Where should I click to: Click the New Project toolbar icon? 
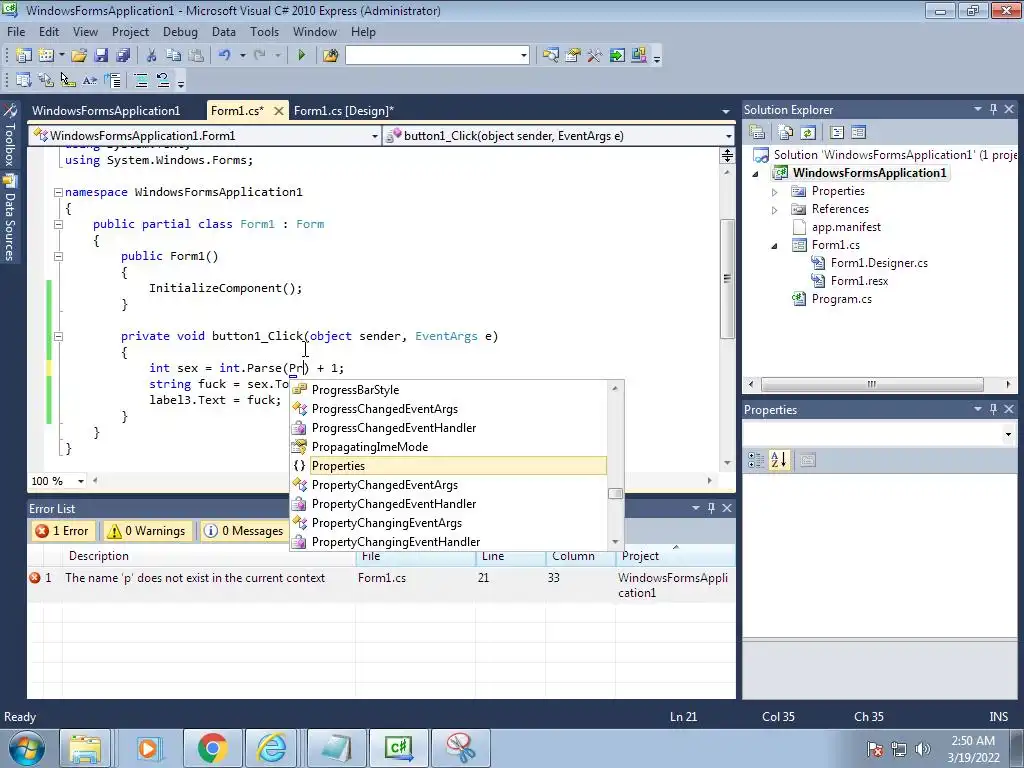(24, 56)
